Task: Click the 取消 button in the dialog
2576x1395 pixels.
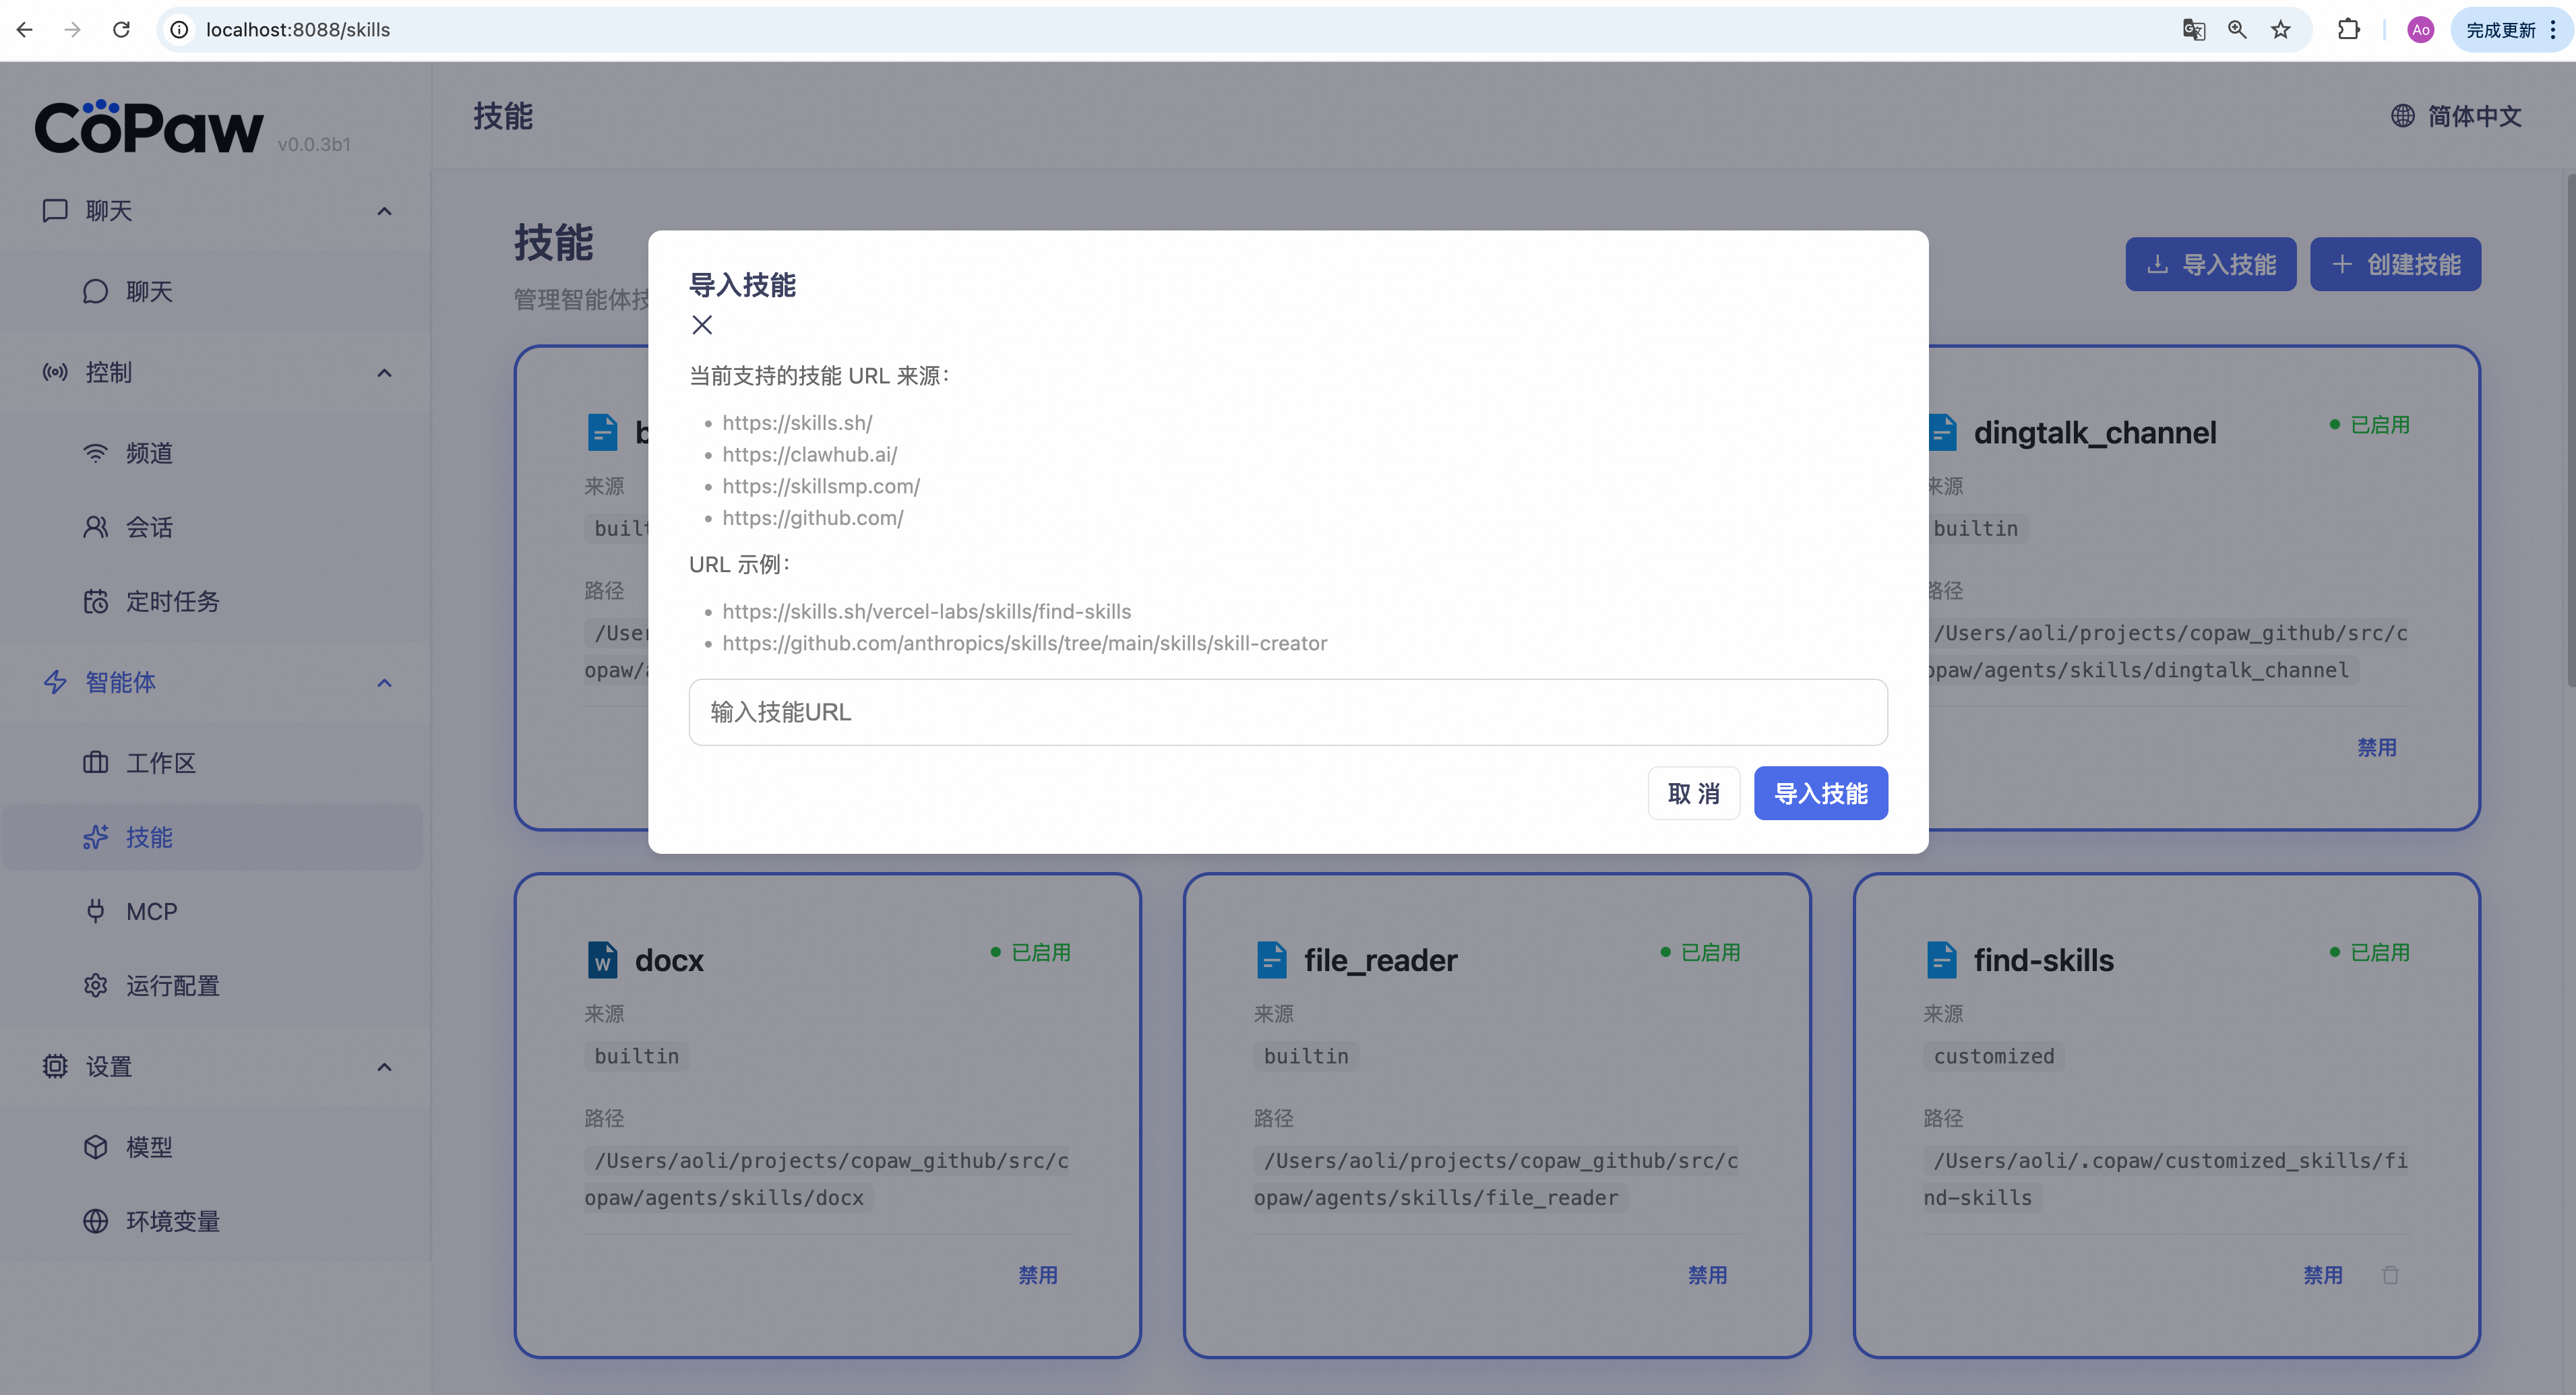Action: (x=1694, y=793)
